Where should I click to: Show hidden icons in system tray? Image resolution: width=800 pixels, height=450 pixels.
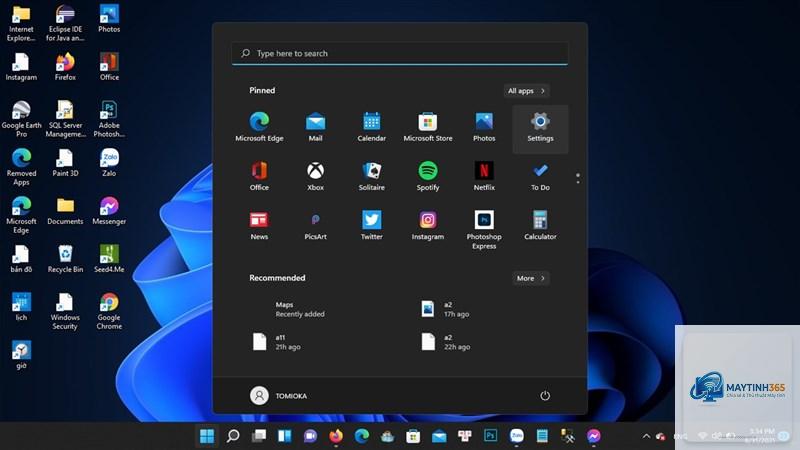click(646, 436)
